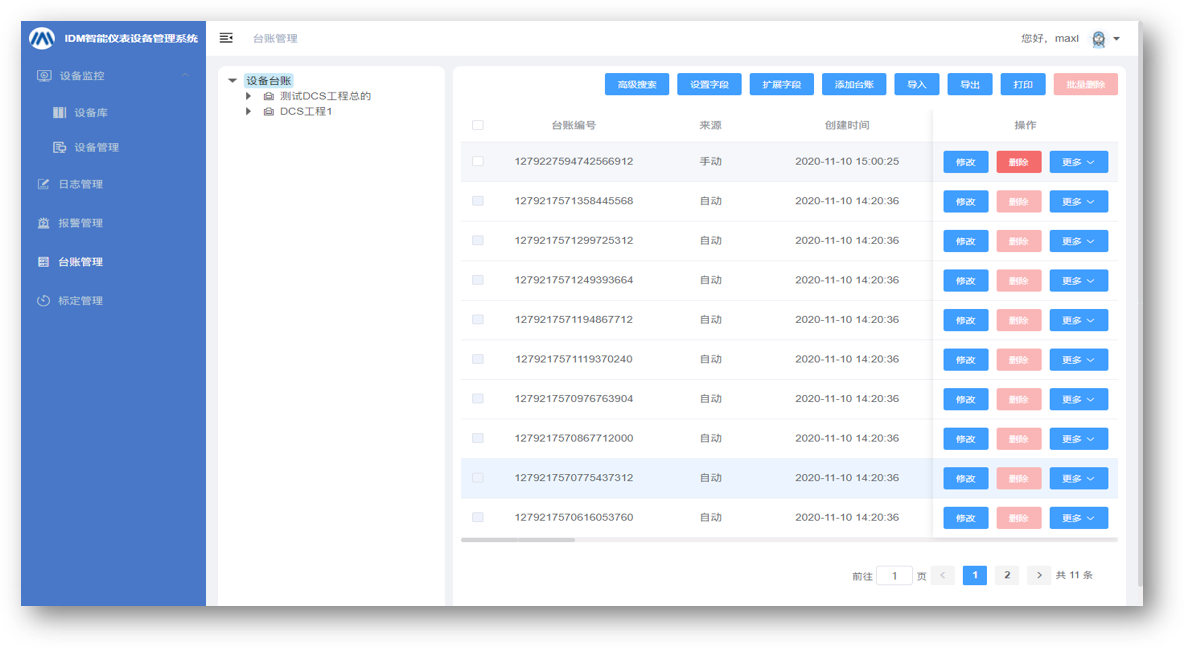The height and width of the screenshot is (648, 1185).
Task: Click the 扩展字段 button
Action: coord(781,85)
